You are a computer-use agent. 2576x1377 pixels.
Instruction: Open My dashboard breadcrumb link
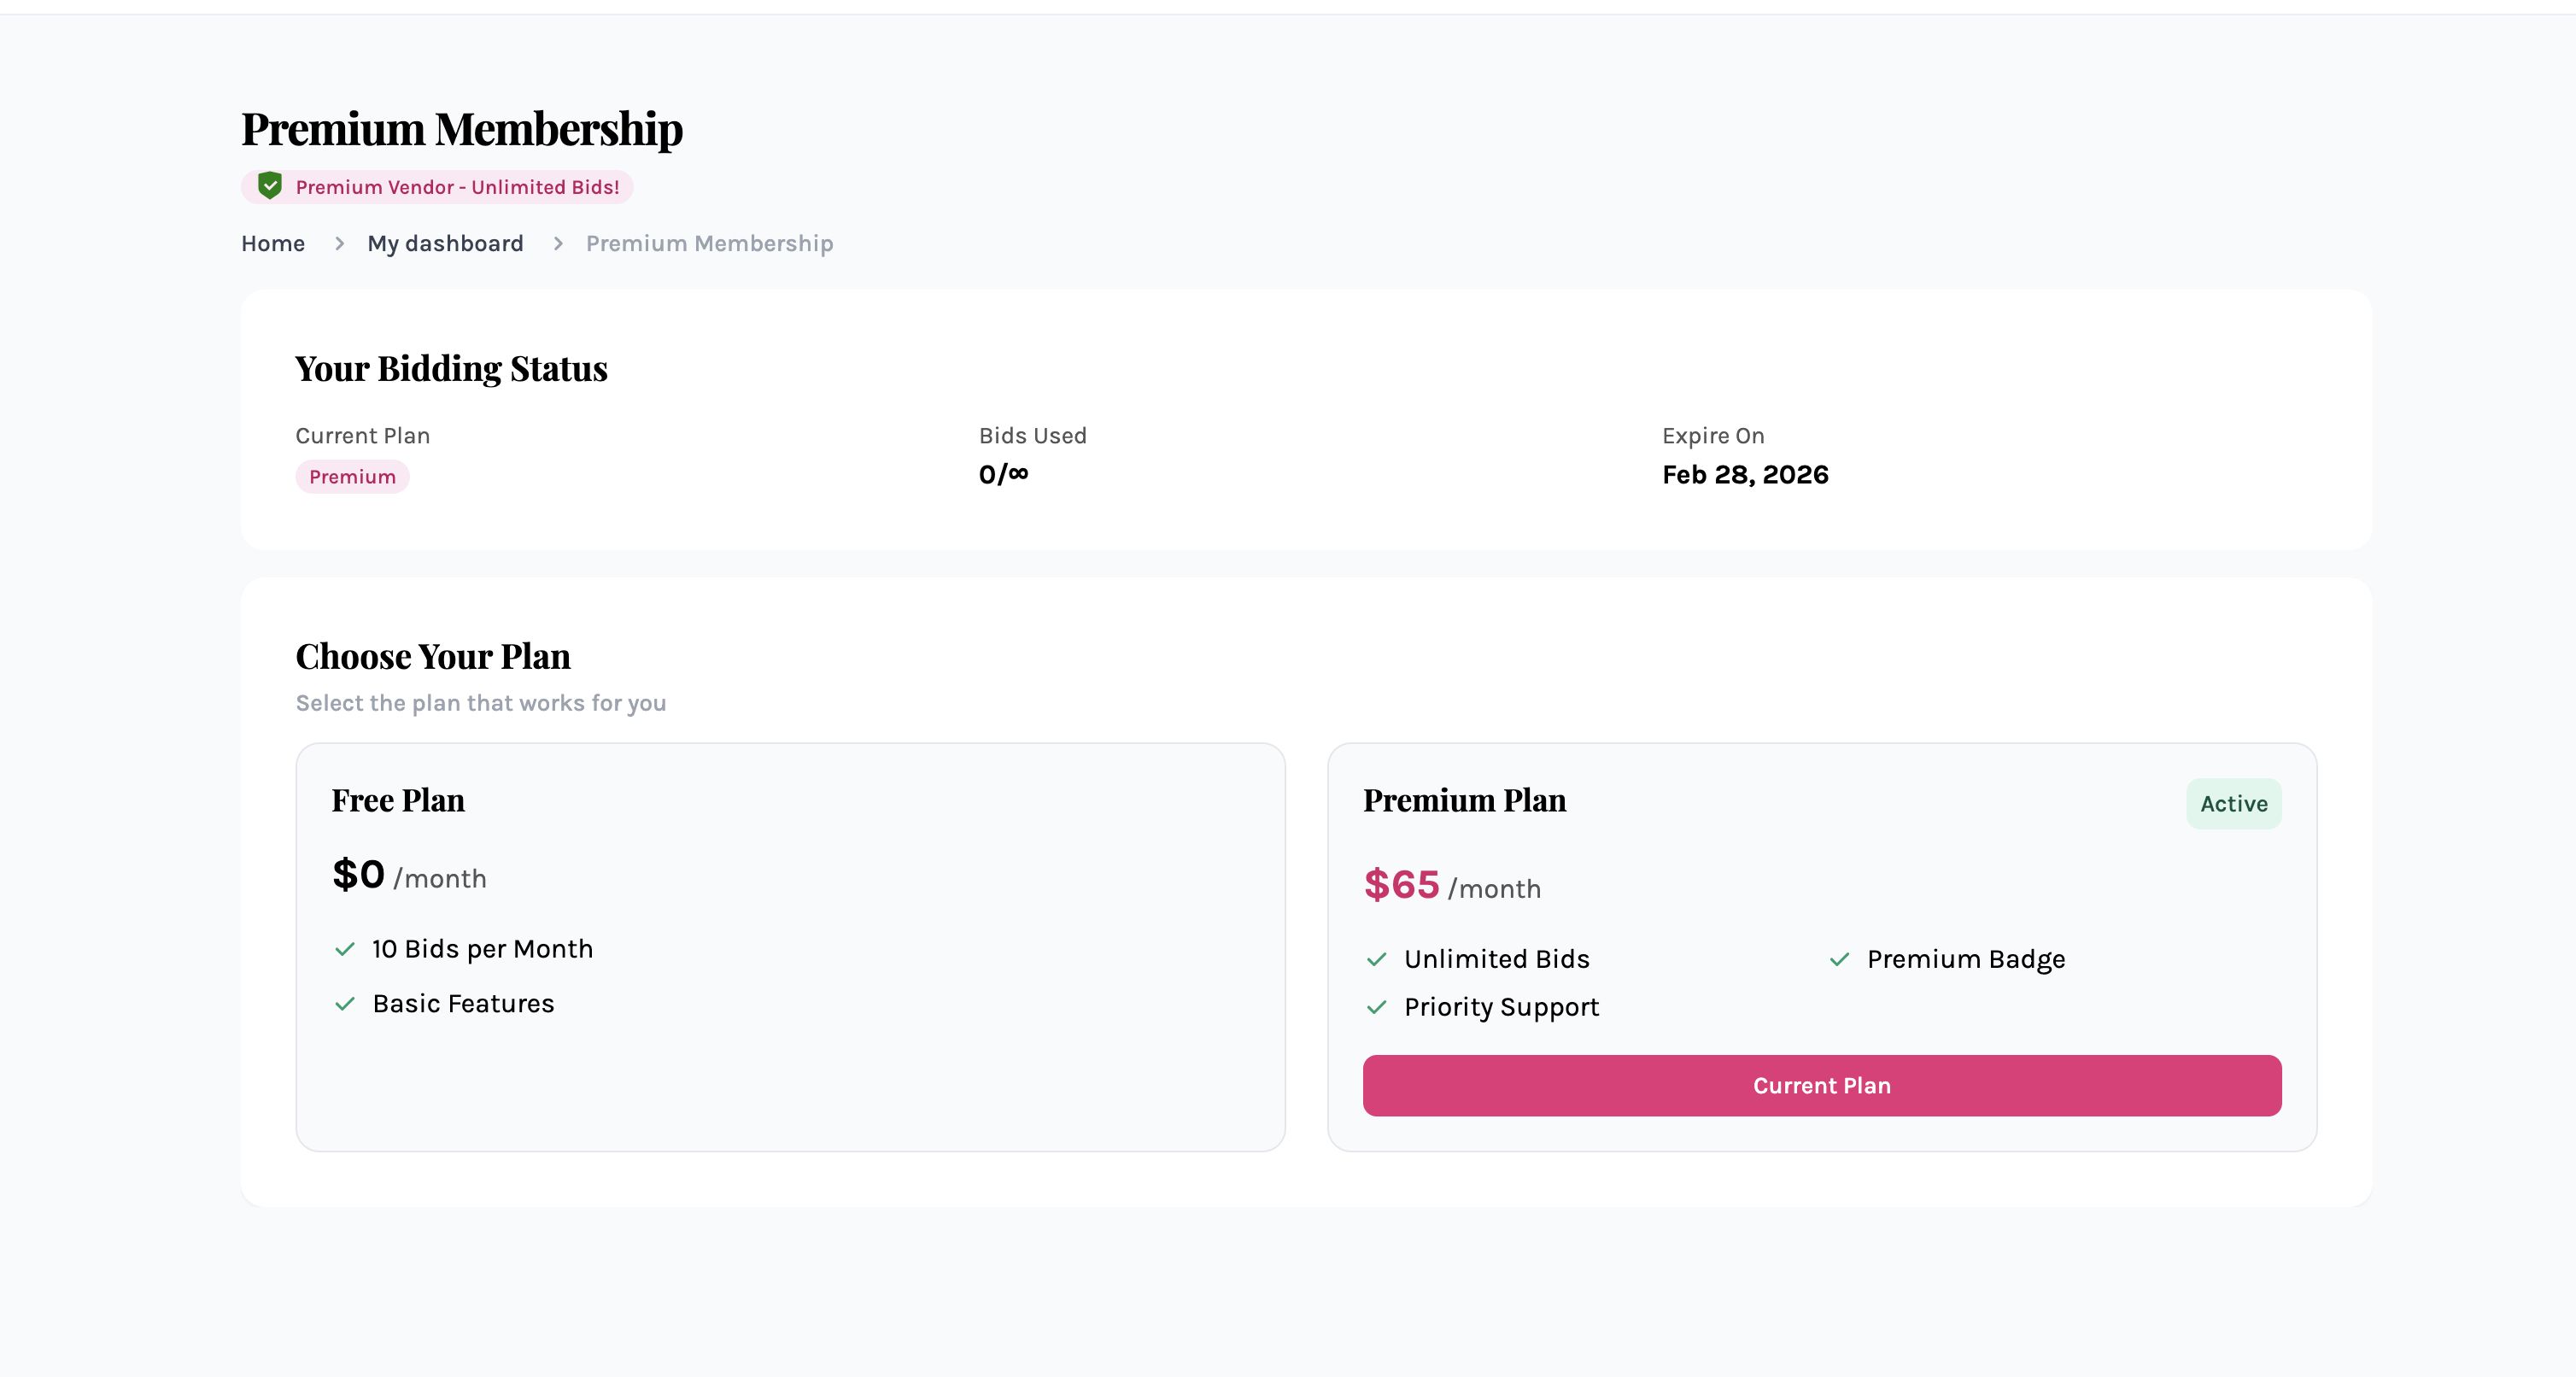pyautogui.click(x=445, y=244)
